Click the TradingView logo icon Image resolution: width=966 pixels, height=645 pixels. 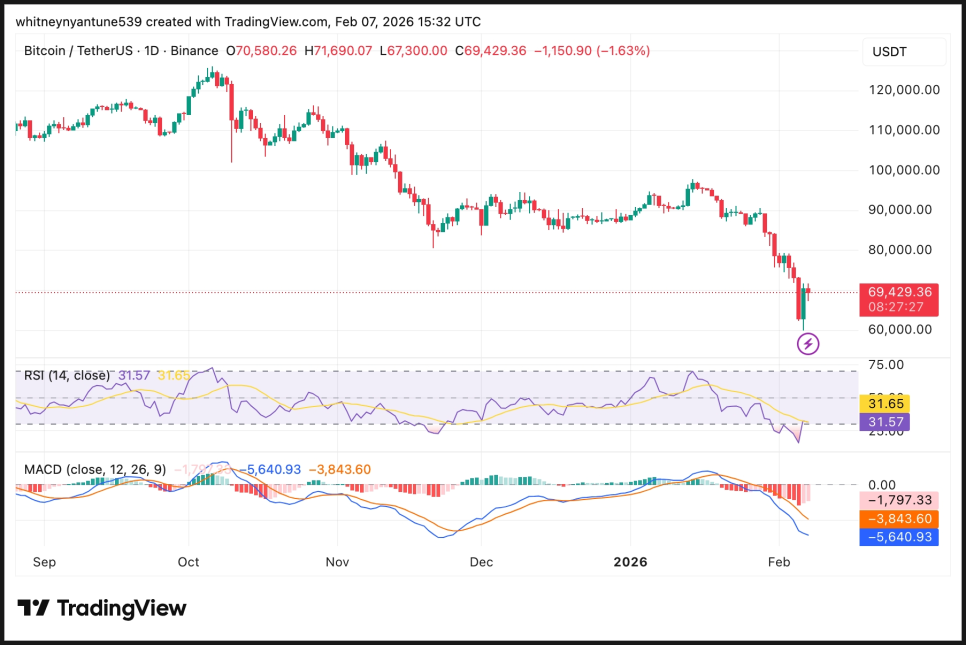(34, 608)
